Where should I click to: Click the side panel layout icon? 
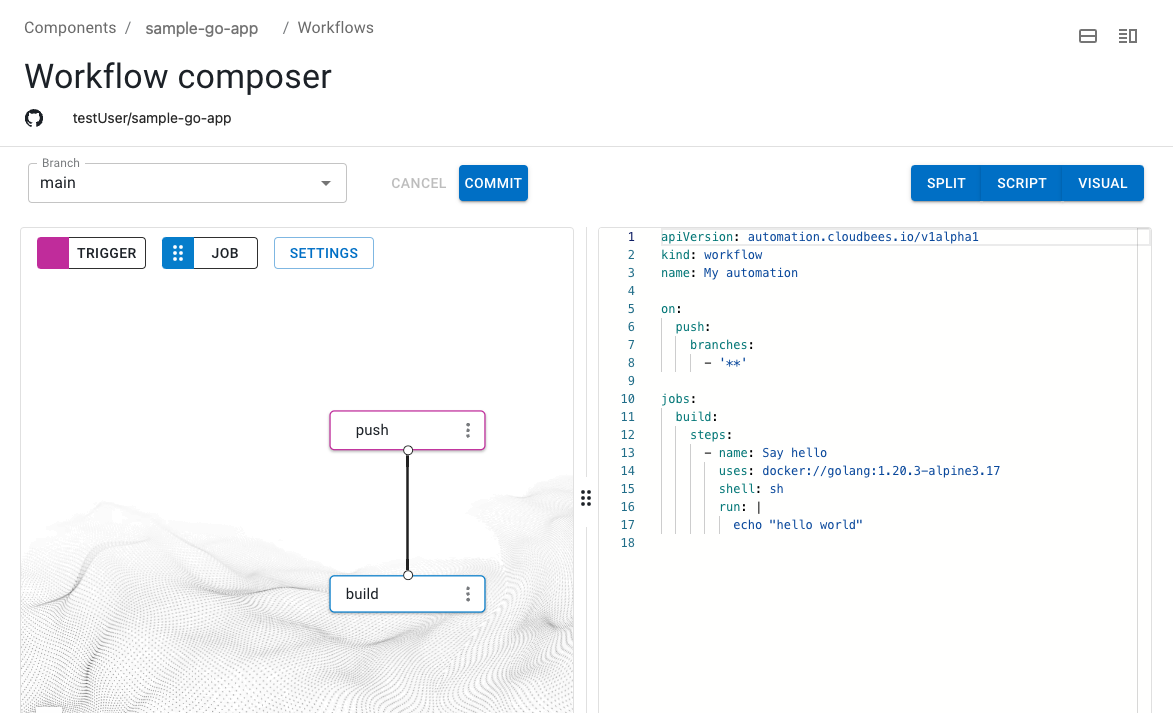coord(1128,35)
